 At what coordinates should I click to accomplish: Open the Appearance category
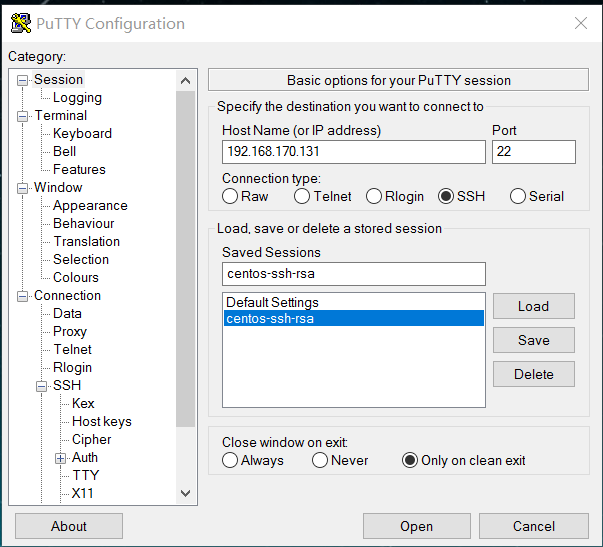90,205
